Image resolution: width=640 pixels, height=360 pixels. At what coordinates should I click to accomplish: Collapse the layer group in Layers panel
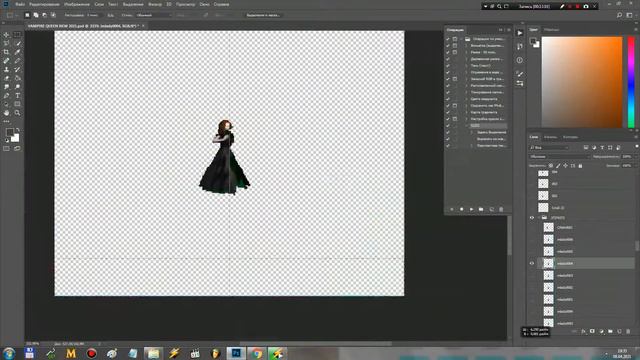point(539,218)
